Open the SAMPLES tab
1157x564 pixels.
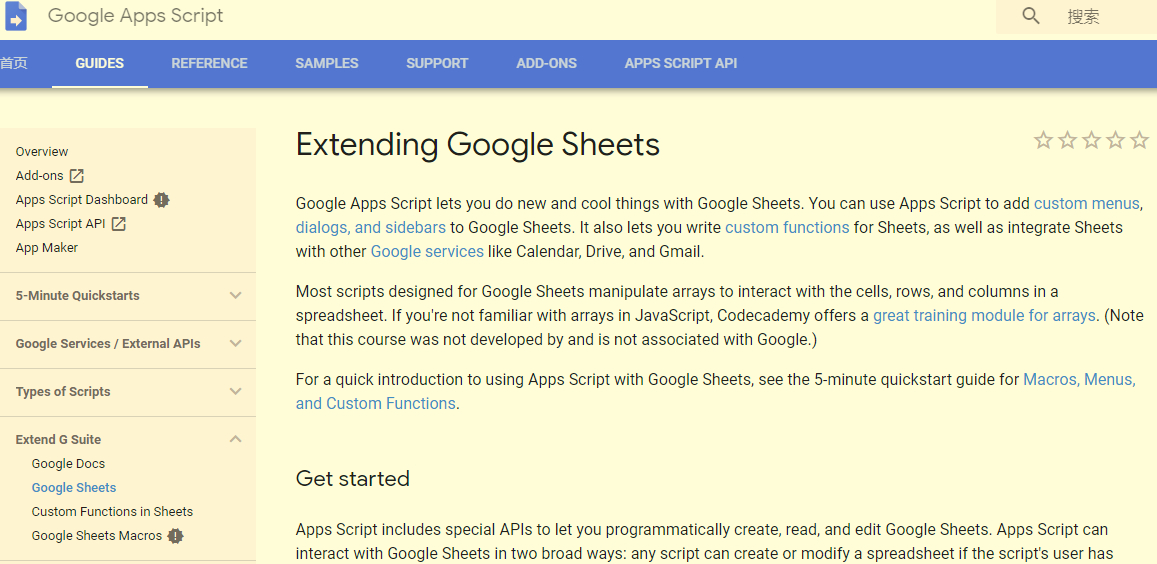[327, 63]
